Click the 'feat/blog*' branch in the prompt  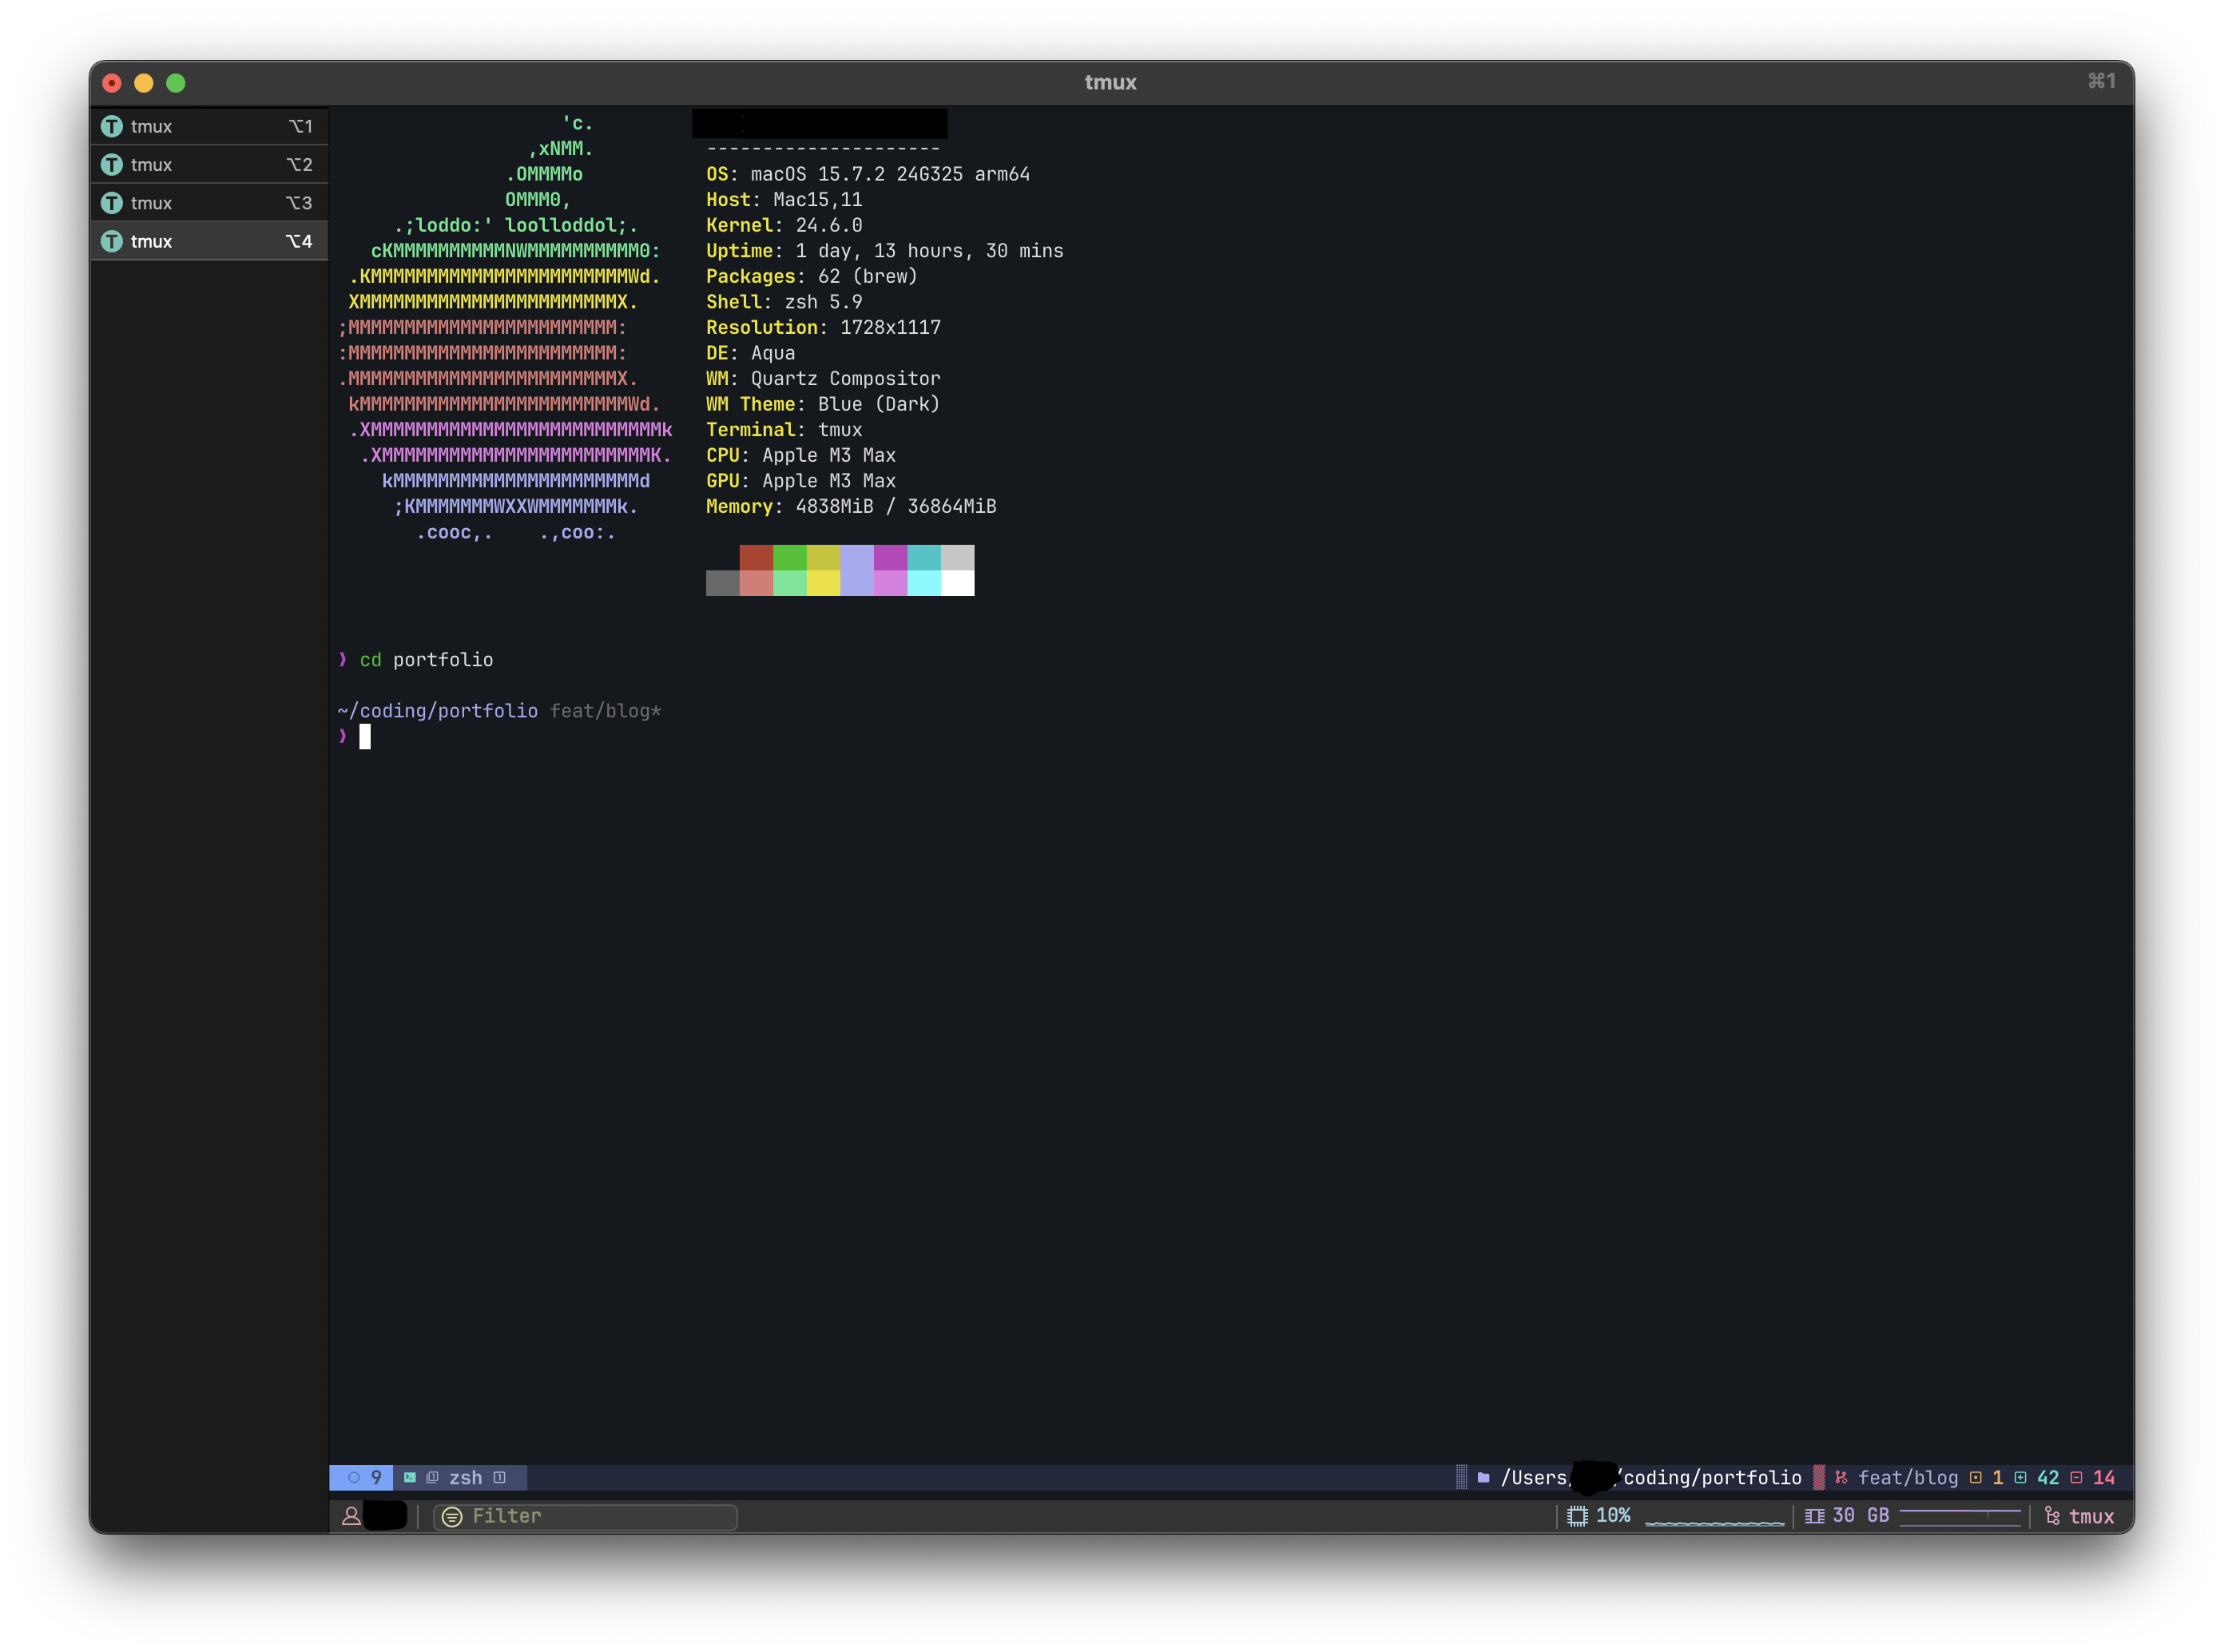[605, 710]
